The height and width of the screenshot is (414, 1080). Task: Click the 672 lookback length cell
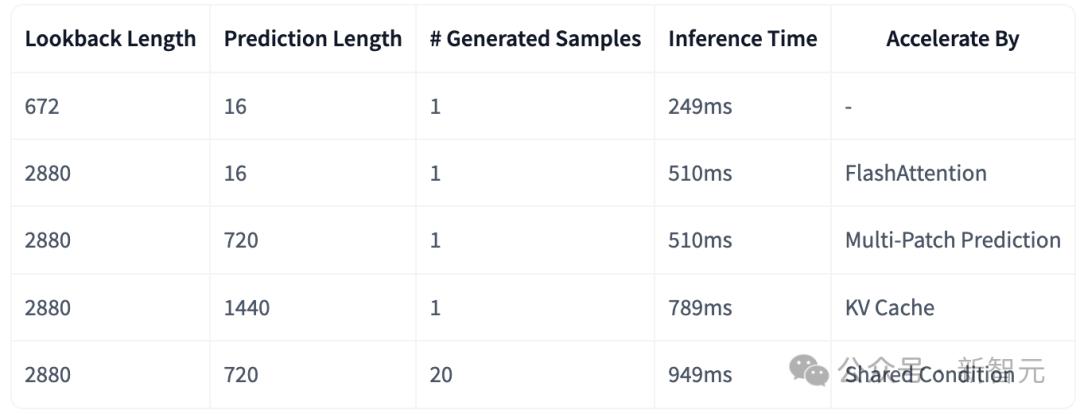pyautogui.click(x=42, y=106)
